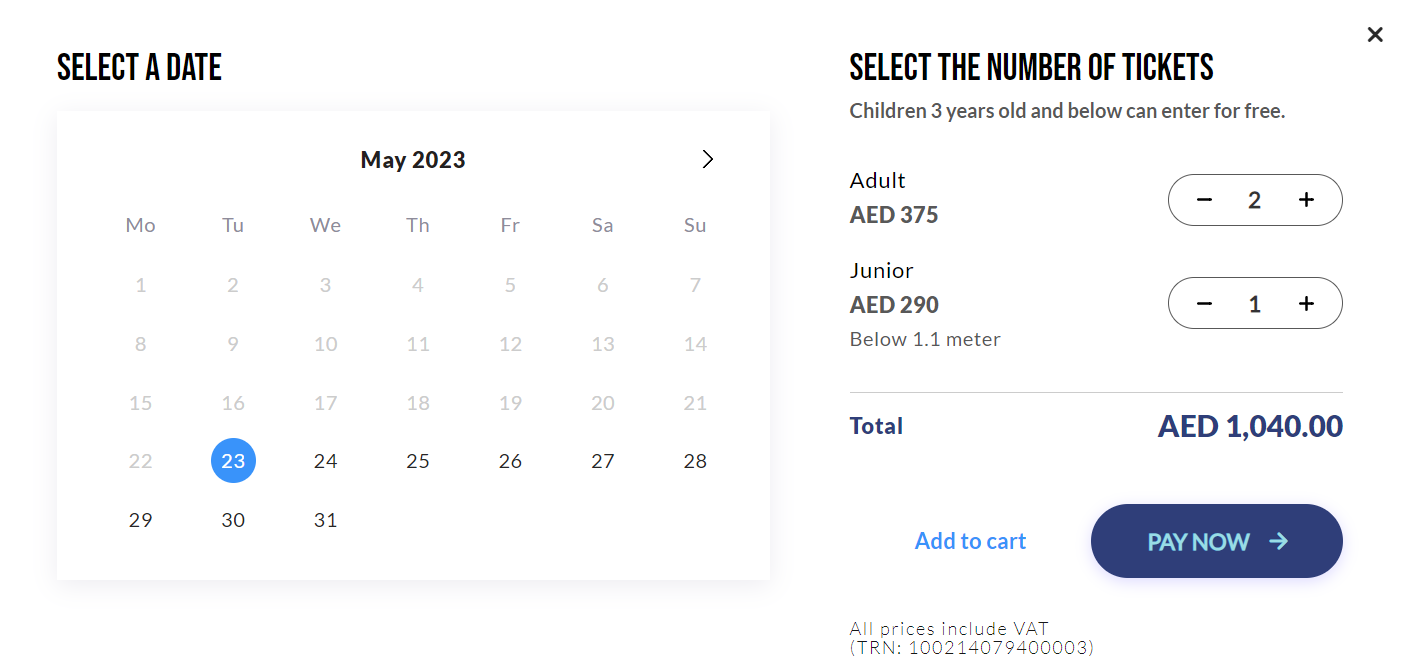
Task: Decrease Junior ticket count
Action: [1204, 304]
